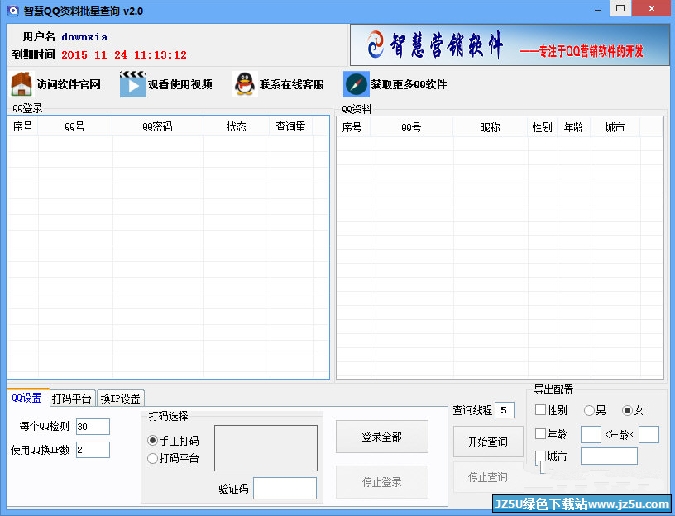Click the 昵称 column header
Viewport: 675px width, 516px height.
[x=490, y=127]
